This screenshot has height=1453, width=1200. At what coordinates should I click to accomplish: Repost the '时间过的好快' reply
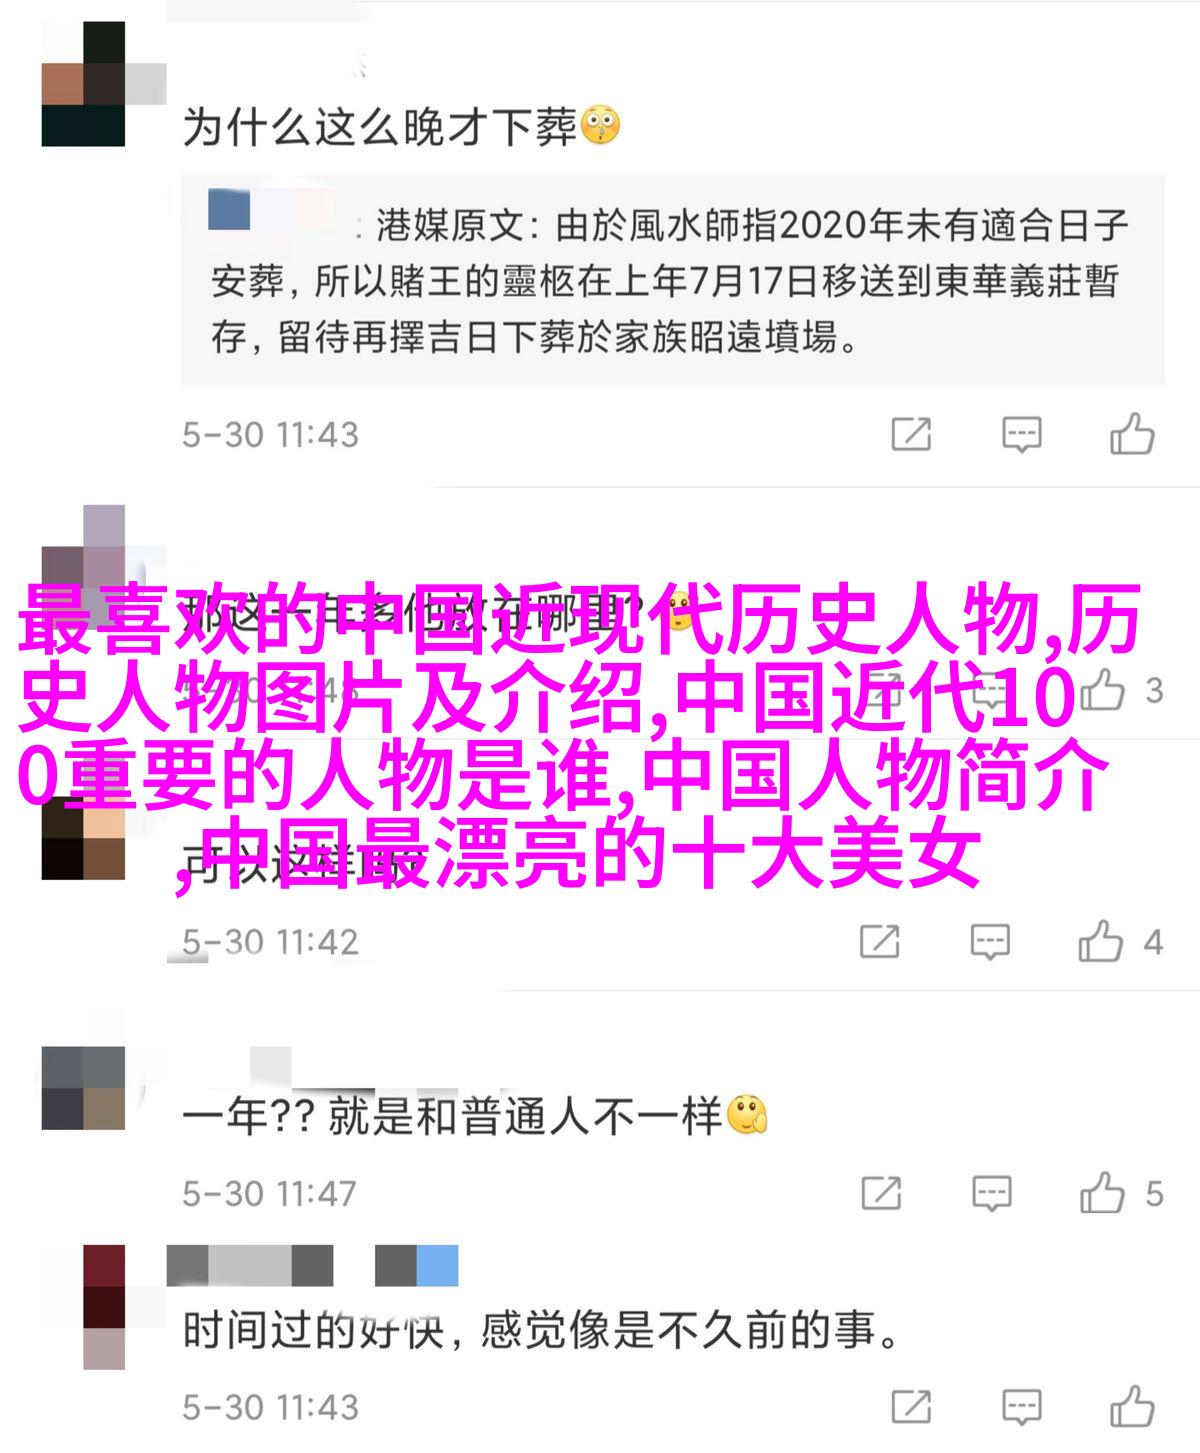[911, 1407]
